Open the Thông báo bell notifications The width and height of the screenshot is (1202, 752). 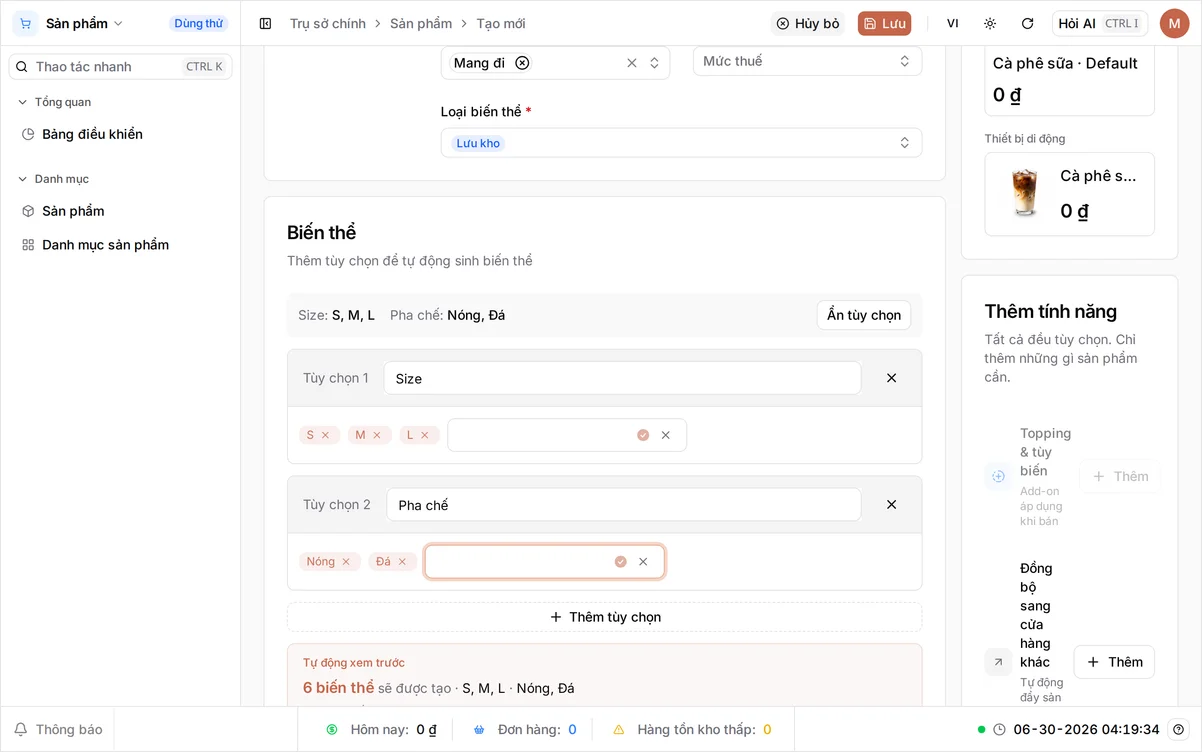click(x=58, y=729)
